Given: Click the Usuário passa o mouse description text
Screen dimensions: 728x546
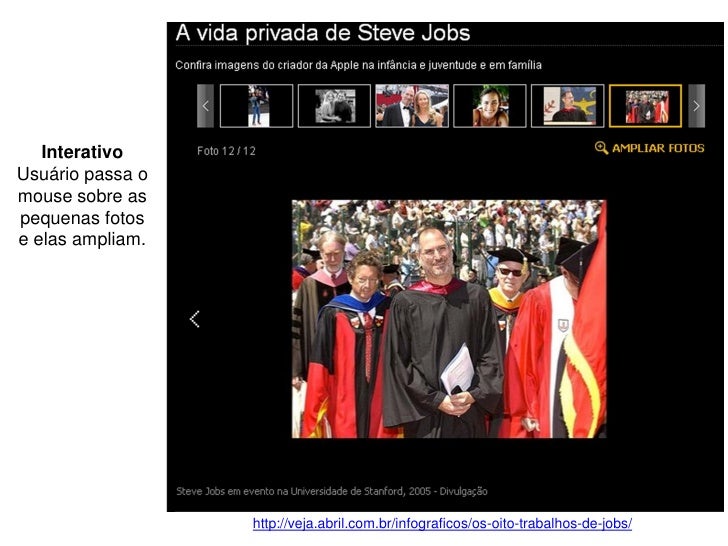Looking at the screenshot, I should 82,207.
